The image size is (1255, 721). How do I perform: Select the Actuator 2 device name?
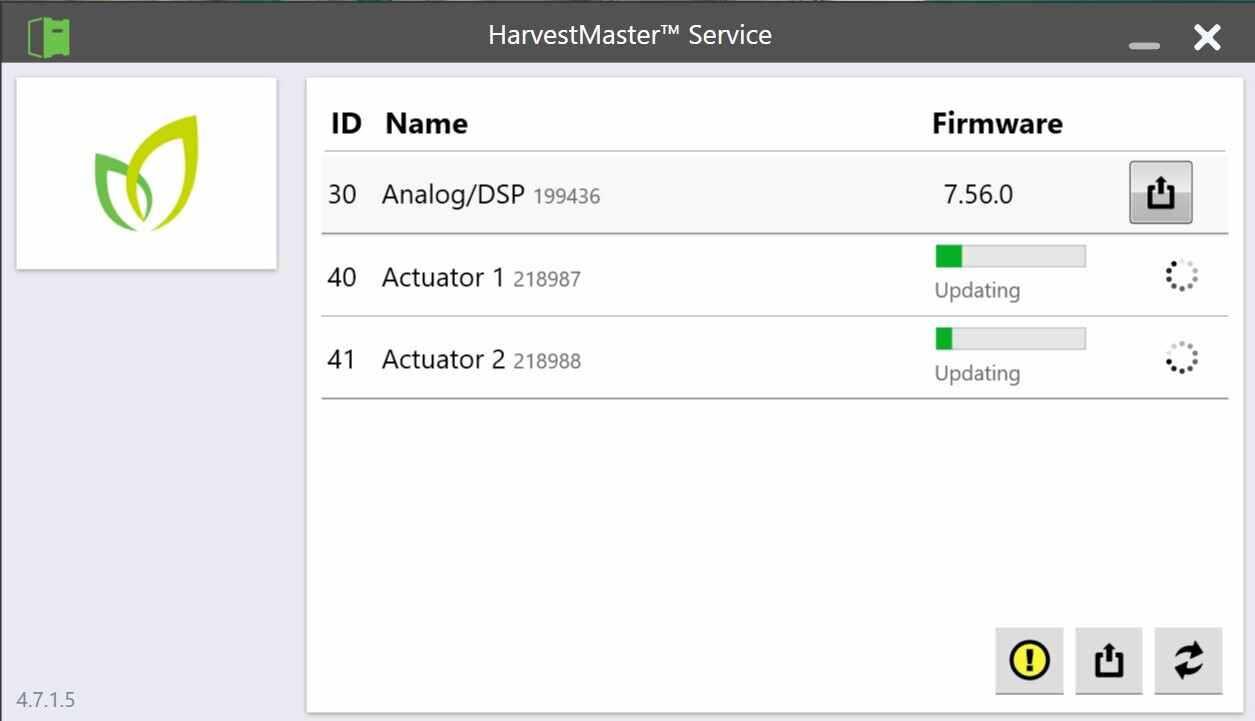click(443, 359)
